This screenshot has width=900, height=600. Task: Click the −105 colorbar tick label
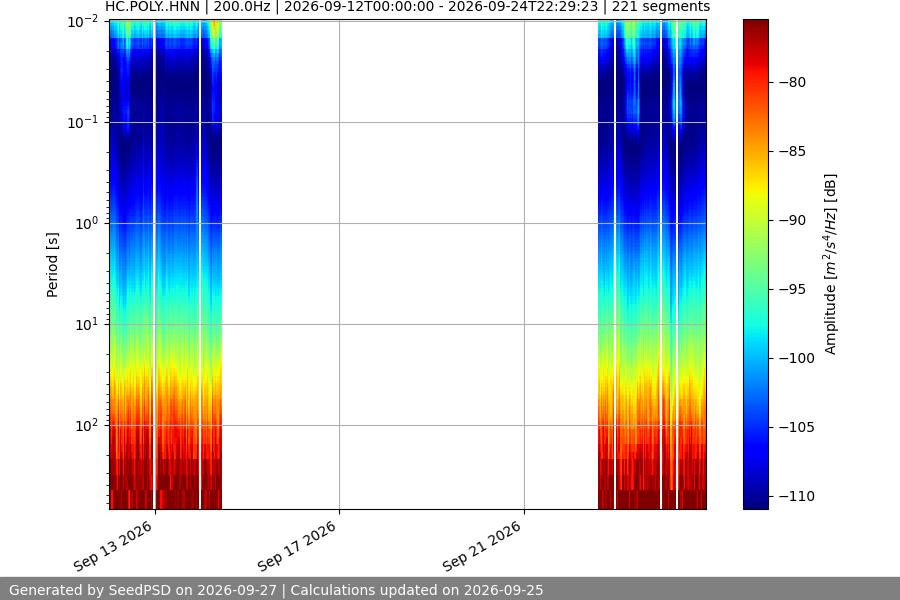click(x=797, y=427)
